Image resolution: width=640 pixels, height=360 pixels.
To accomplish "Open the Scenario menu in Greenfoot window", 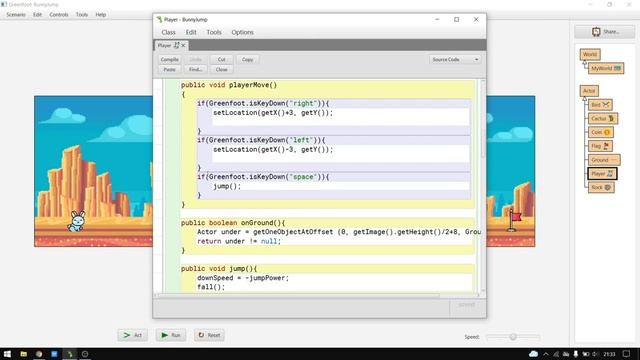I will pyautogui.click(x=16, y=15).
